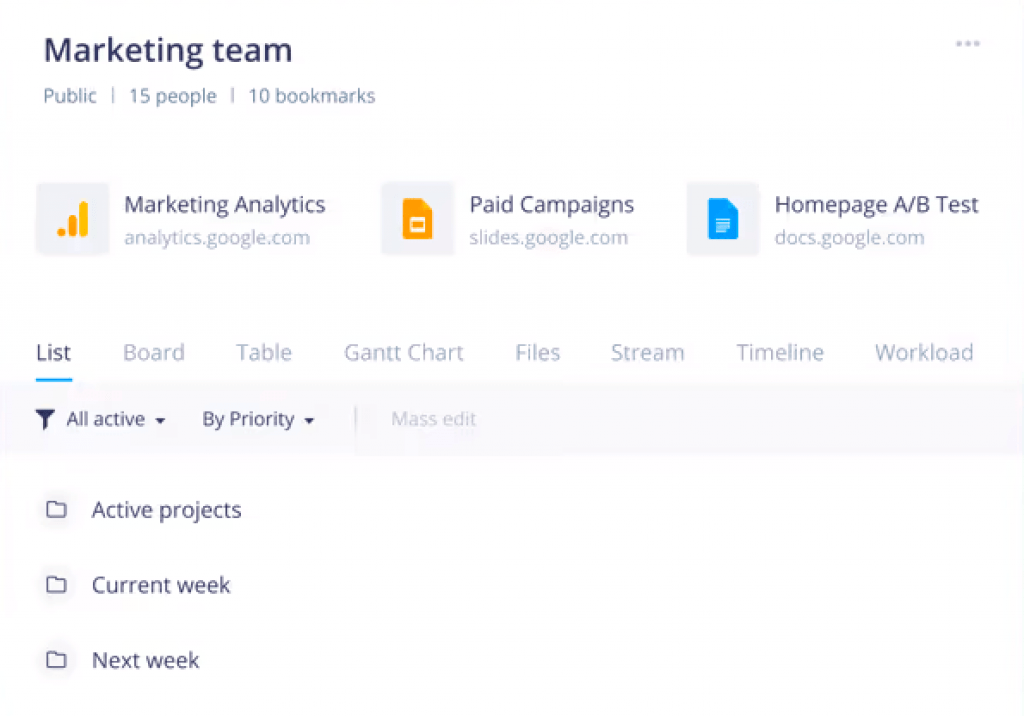Click the Current week folder icon

point(57,585)
